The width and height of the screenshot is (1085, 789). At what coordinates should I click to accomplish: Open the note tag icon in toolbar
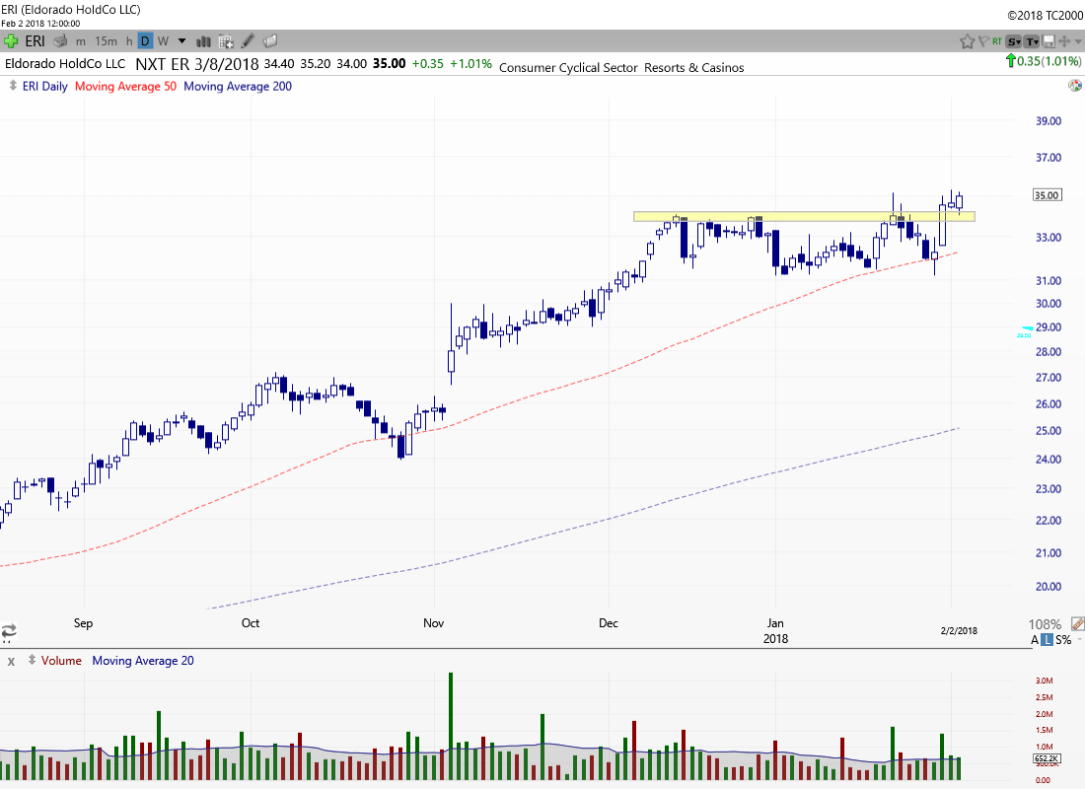click(x=270, y=41)
